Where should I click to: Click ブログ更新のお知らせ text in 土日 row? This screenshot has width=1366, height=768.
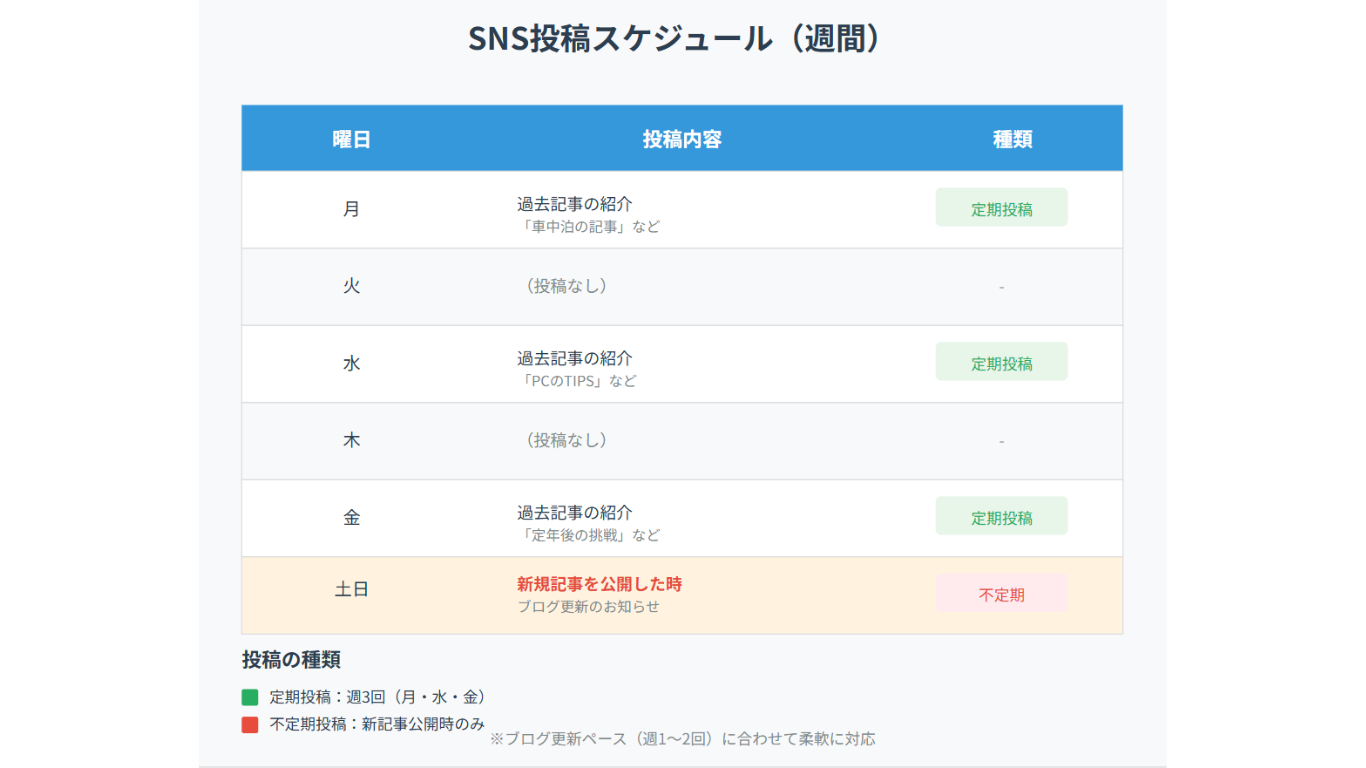(x=588, y=606)
